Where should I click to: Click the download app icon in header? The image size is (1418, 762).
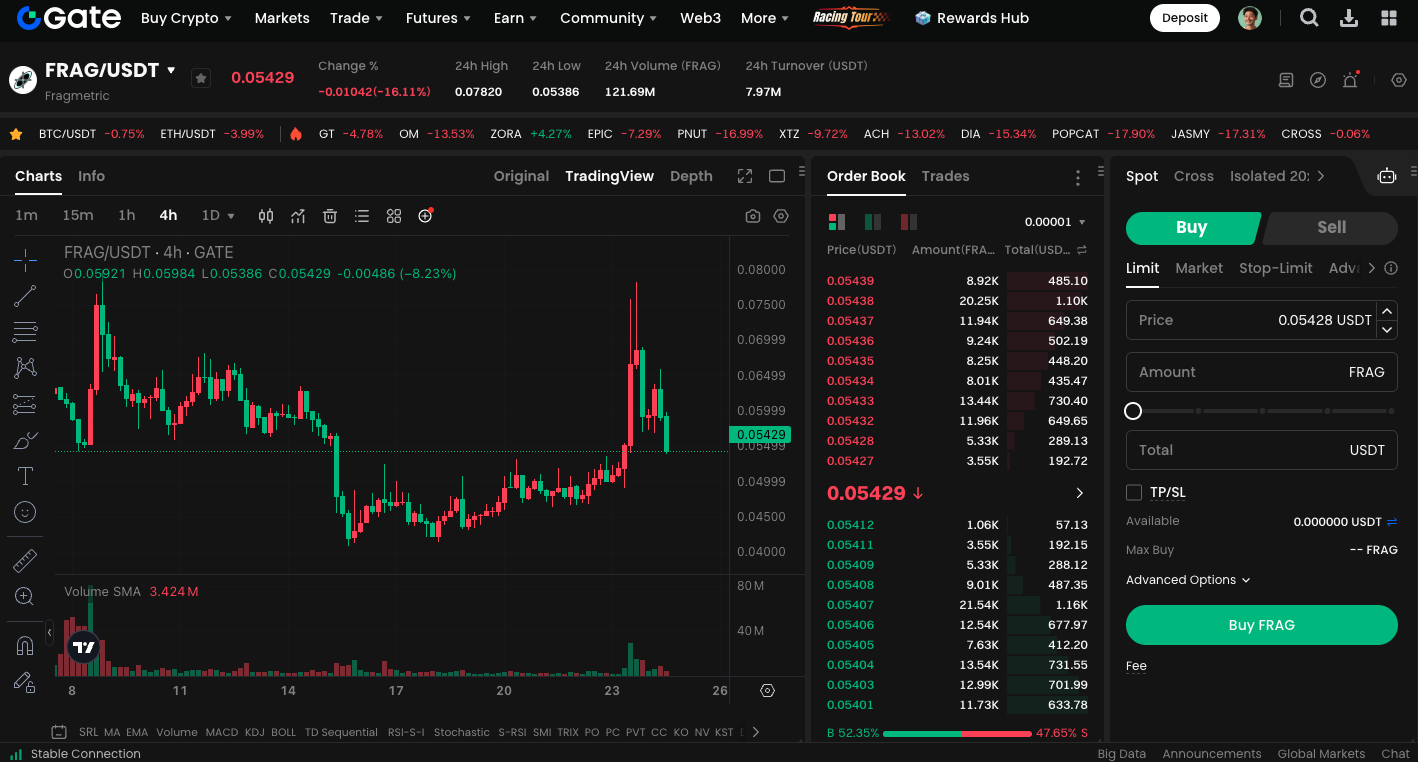pos(1348,18)
